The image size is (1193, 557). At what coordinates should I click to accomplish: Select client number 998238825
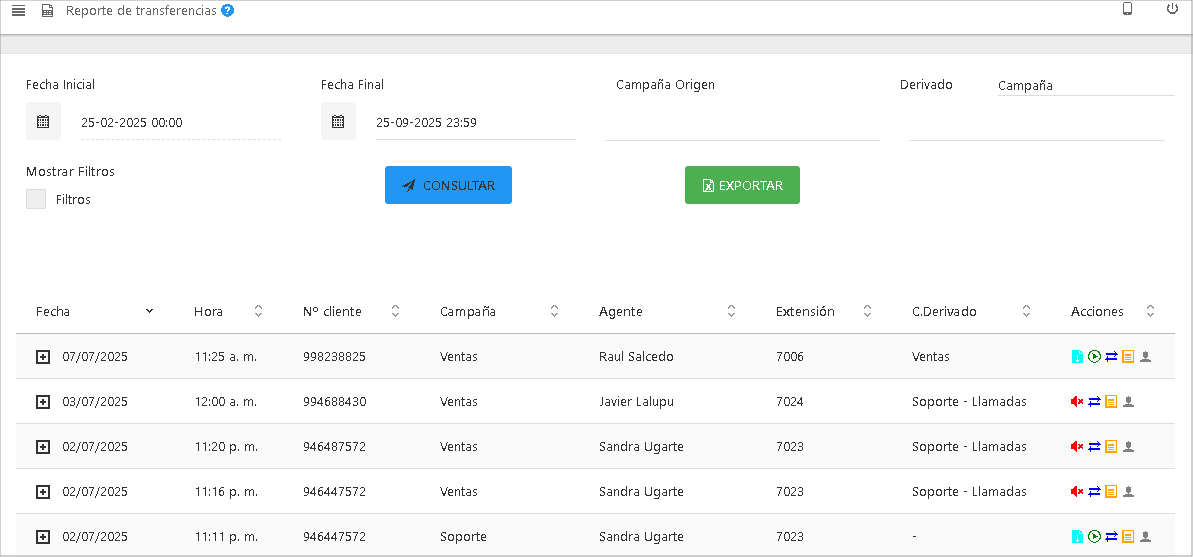334,357
